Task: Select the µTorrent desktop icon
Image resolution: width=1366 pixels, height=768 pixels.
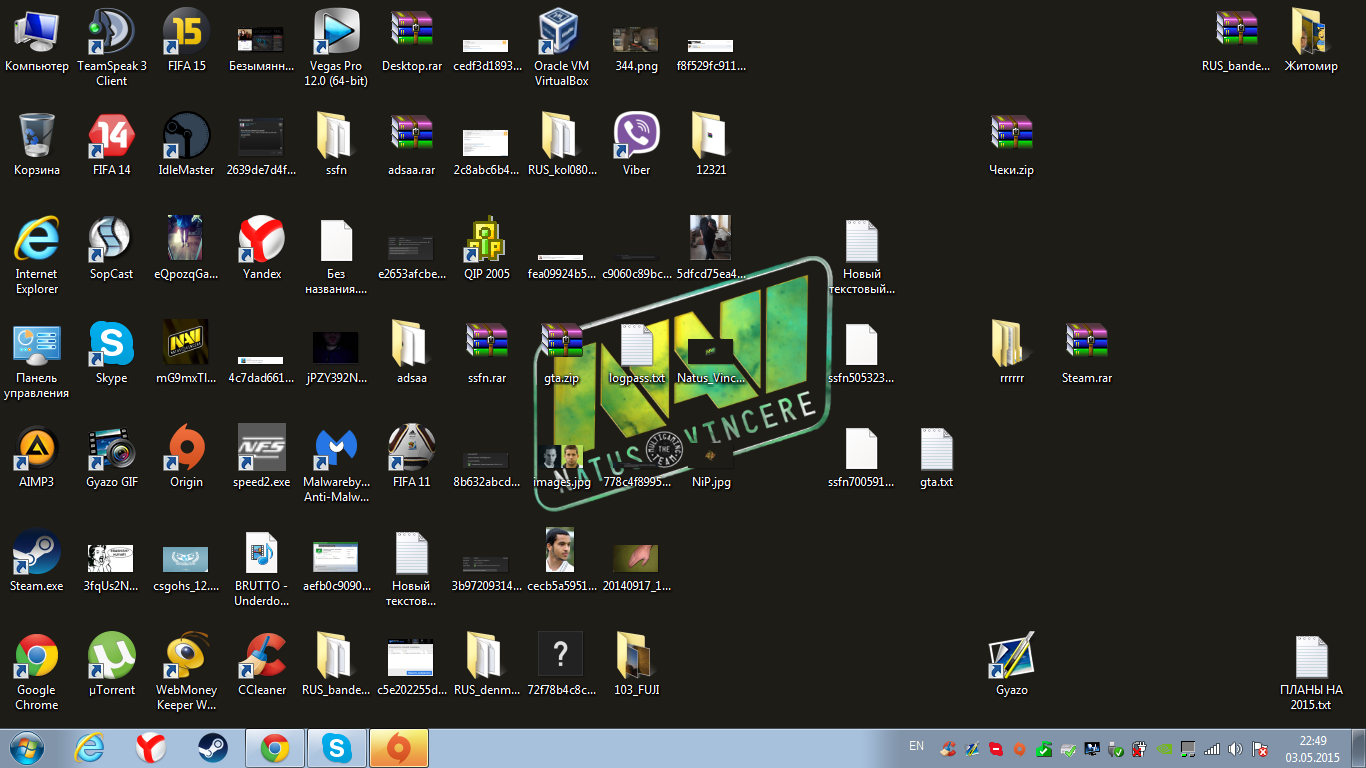Action: coord(111,664)
